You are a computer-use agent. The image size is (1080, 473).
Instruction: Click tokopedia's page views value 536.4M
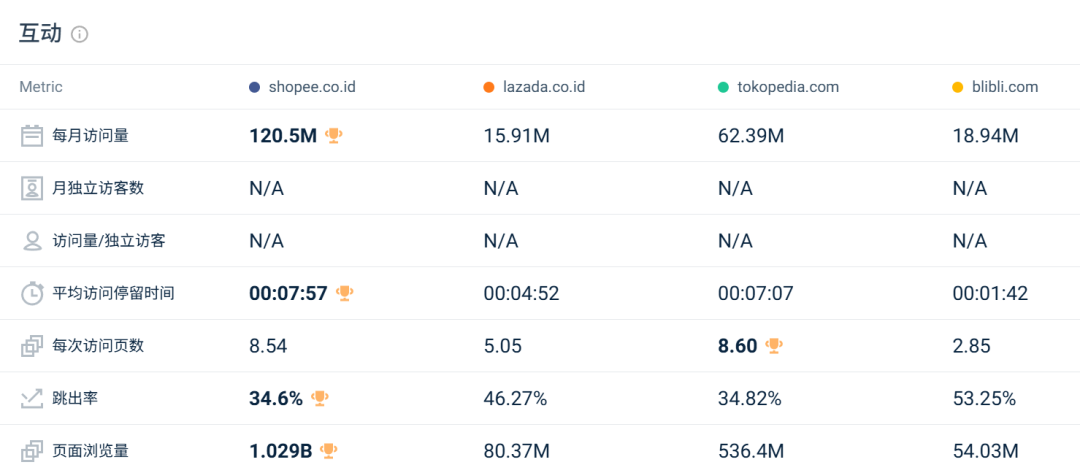tap(751, 451)
